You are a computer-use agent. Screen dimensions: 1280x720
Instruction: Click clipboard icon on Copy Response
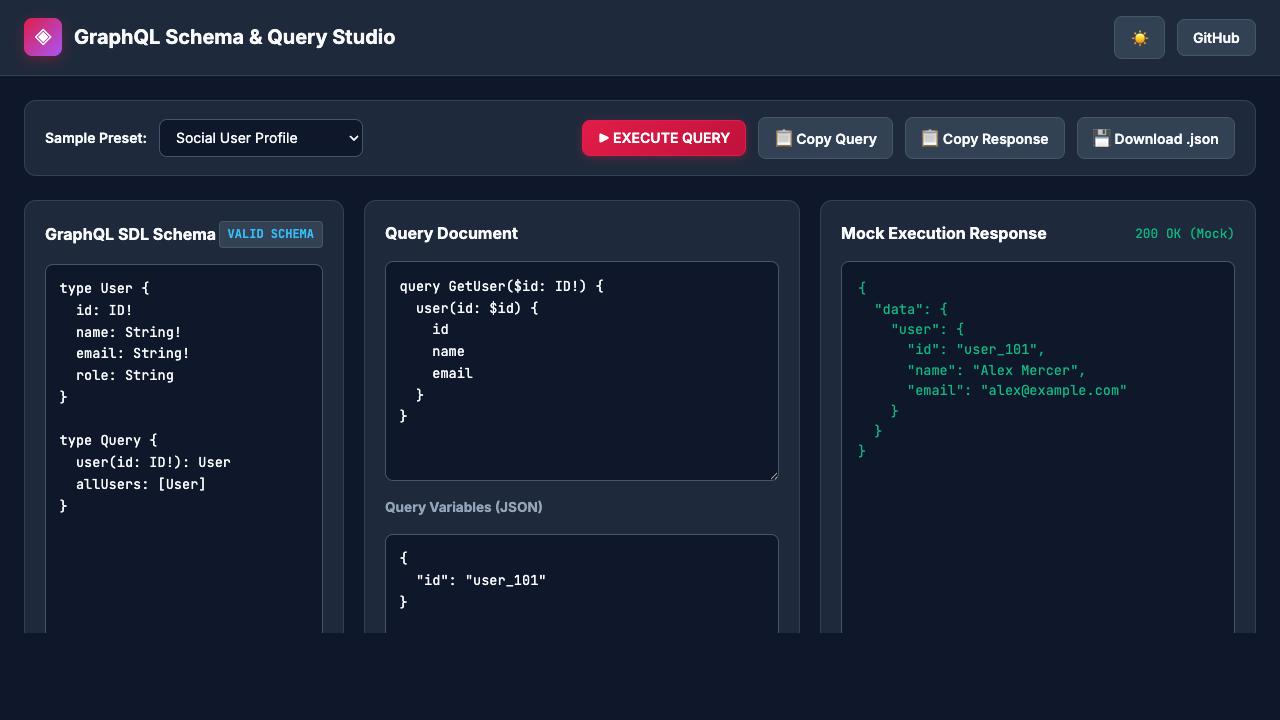[x=930, y=138]
